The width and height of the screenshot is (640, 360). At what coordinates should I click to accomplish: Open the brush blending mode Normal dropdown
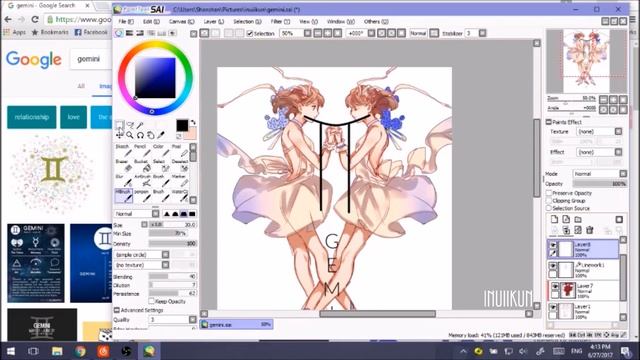click(137, 214)
